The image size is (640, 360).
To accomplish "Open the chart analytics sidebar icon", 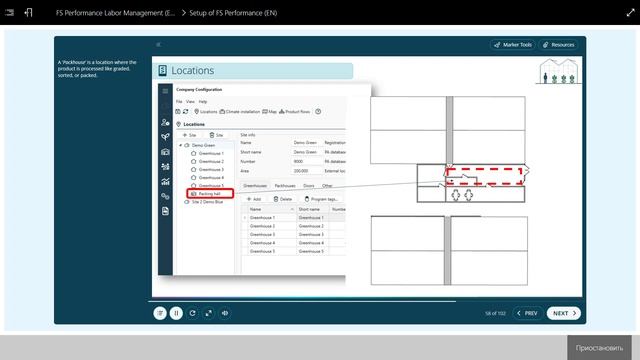I will (165, 182).
